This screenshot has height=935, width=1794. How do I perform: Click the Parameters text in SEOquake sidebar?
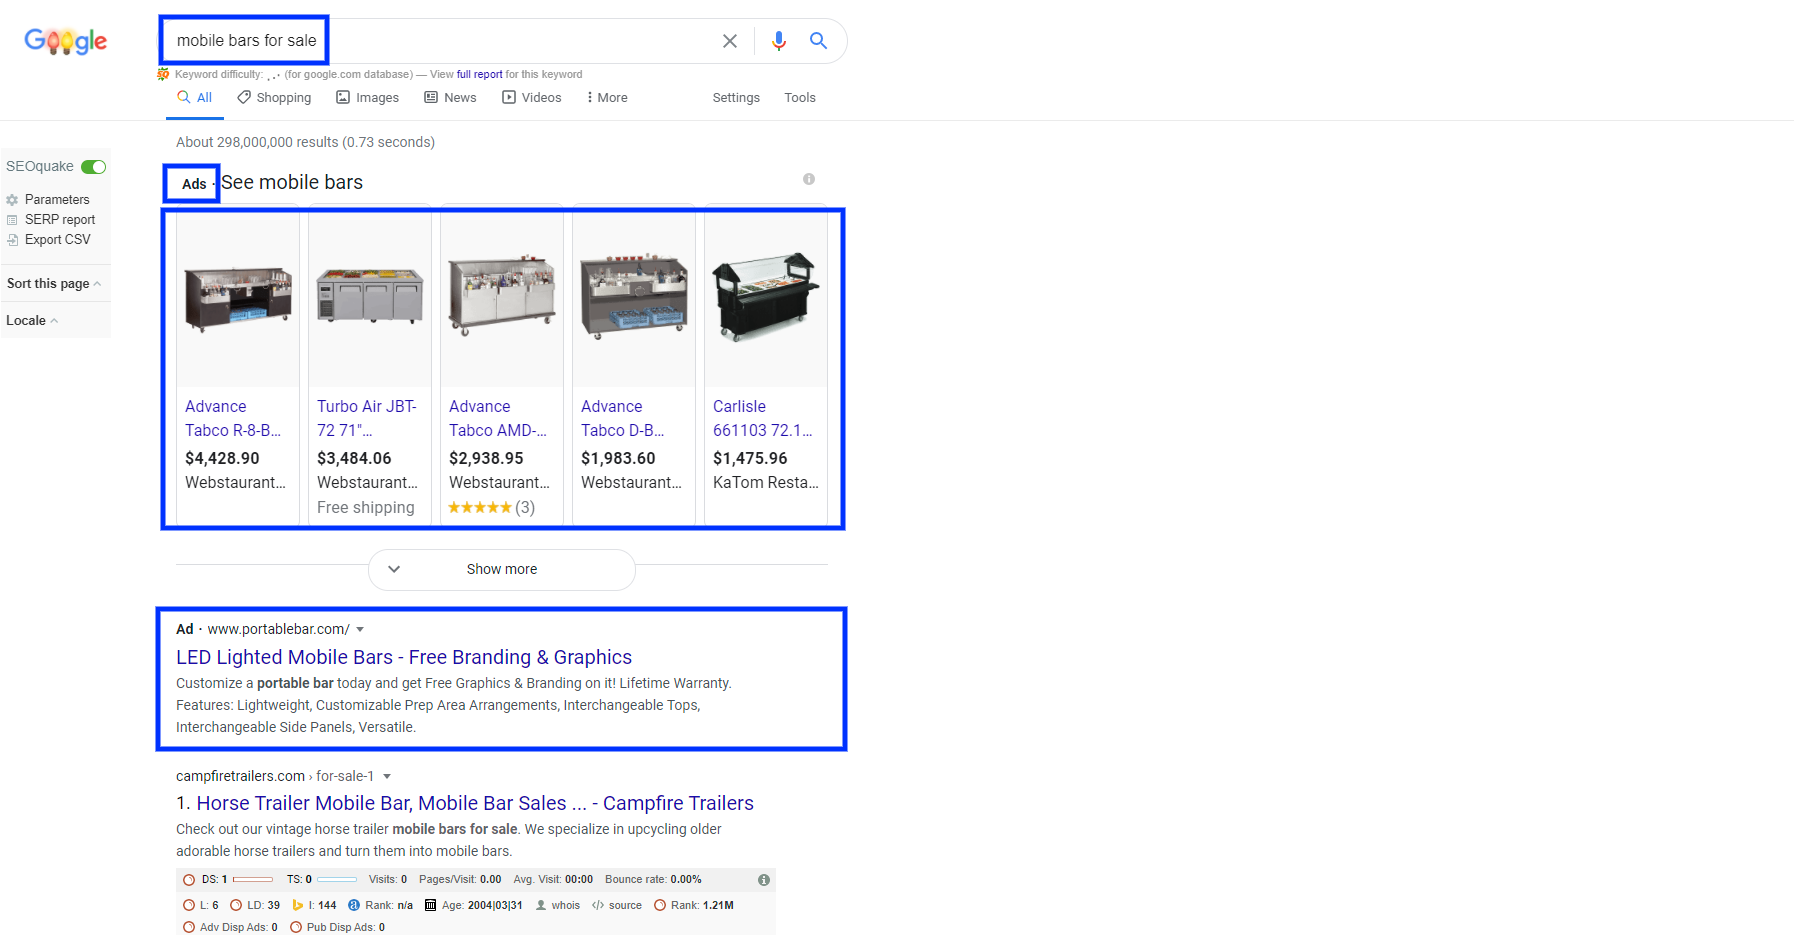(57, 200)
